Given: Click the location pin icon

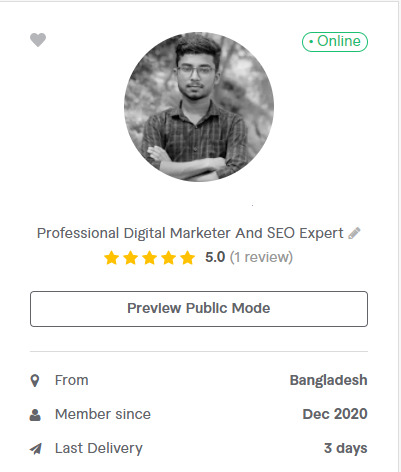Looking at the screenshot, I should point(35,380).
